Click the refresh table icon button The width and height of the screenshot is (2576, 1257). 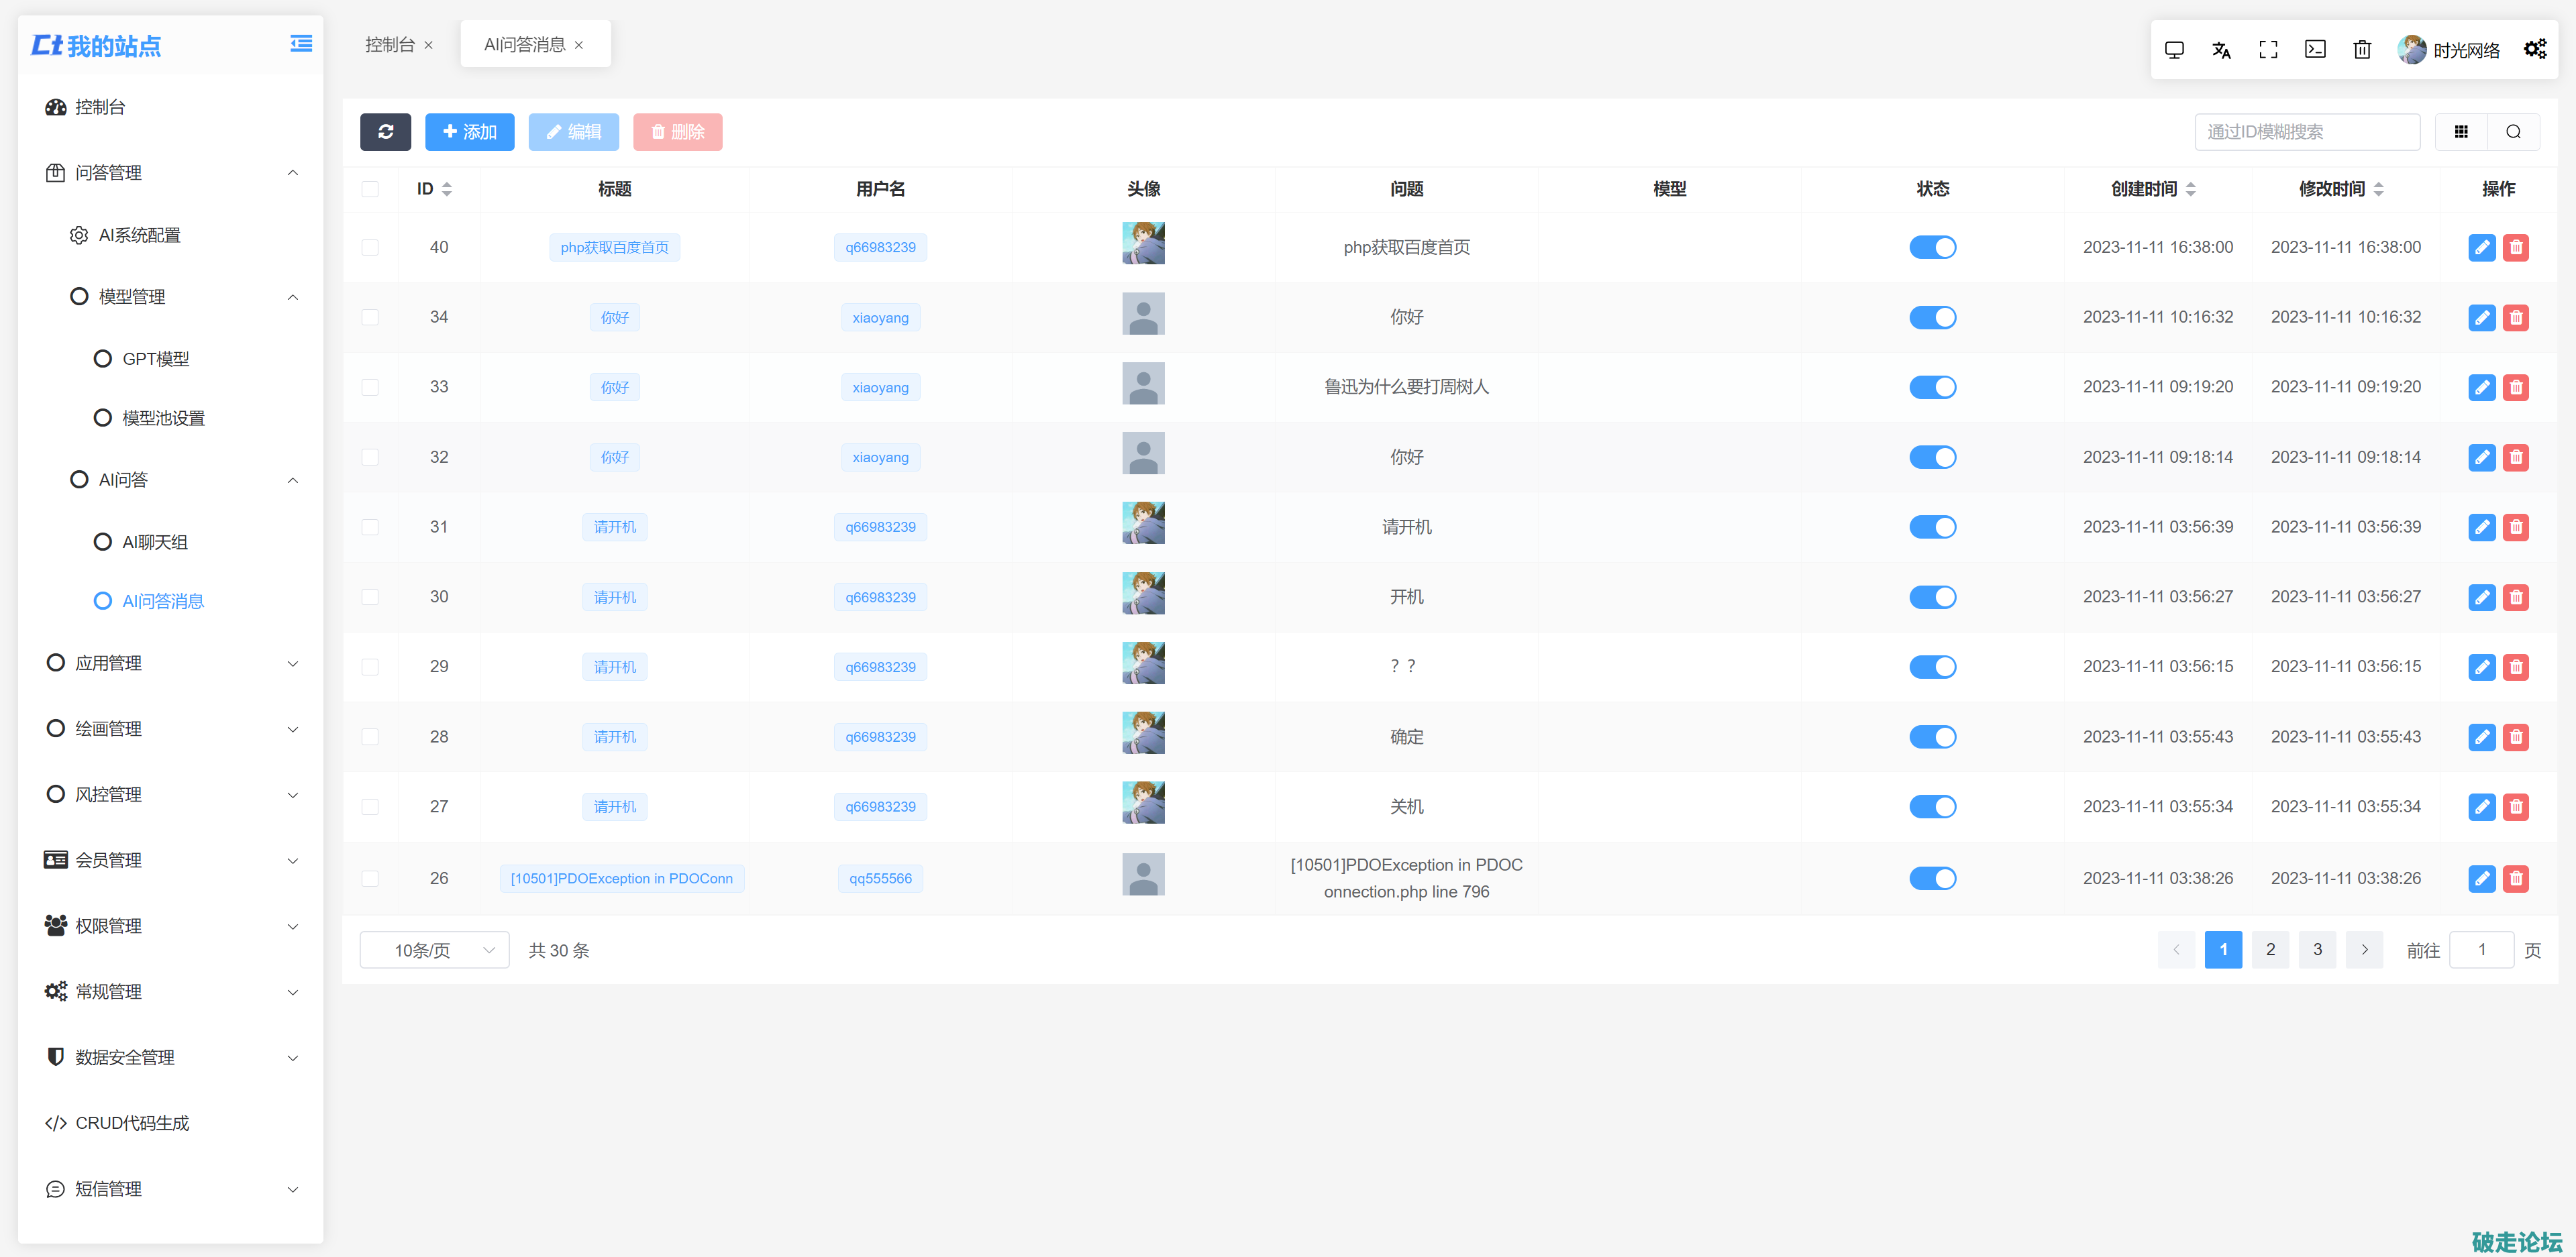[x=385, y=132]
